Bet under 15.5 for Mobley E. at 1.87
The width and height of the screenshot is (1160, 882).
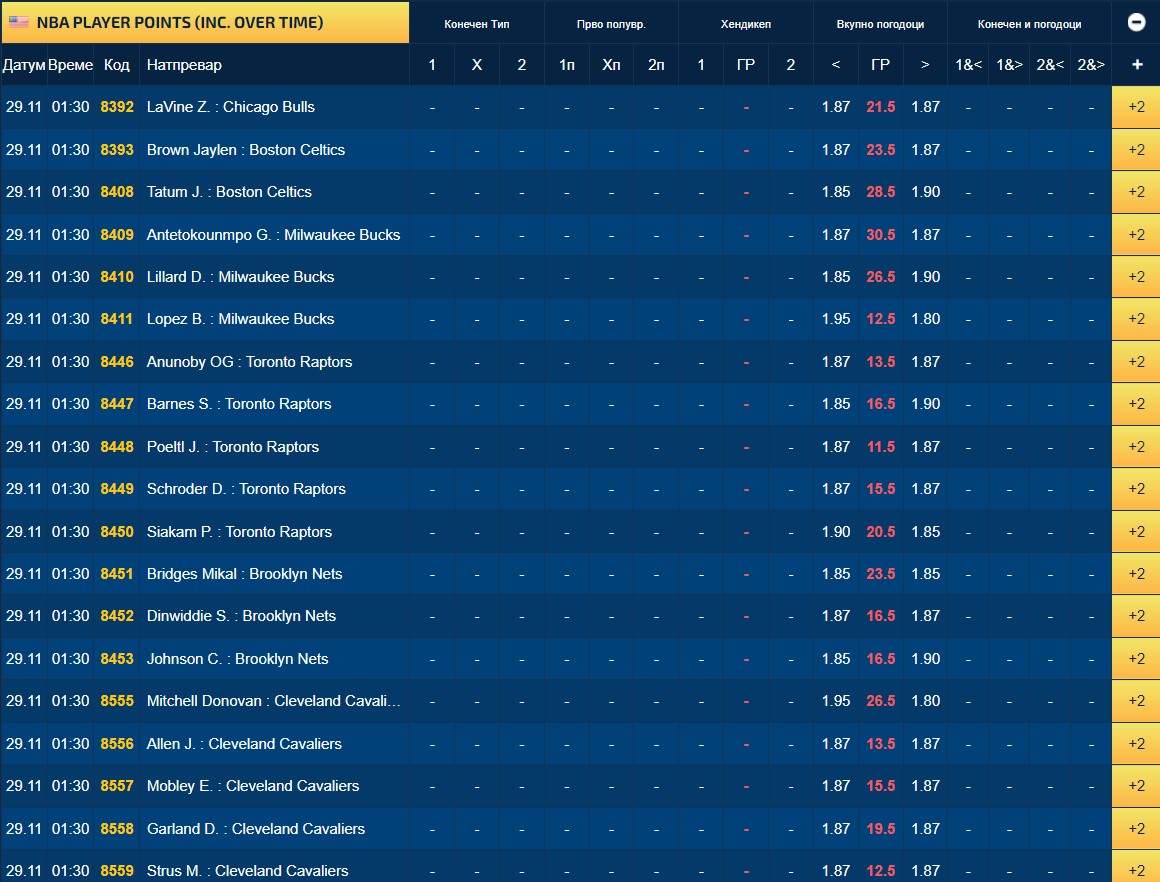(x=836, y=787)
